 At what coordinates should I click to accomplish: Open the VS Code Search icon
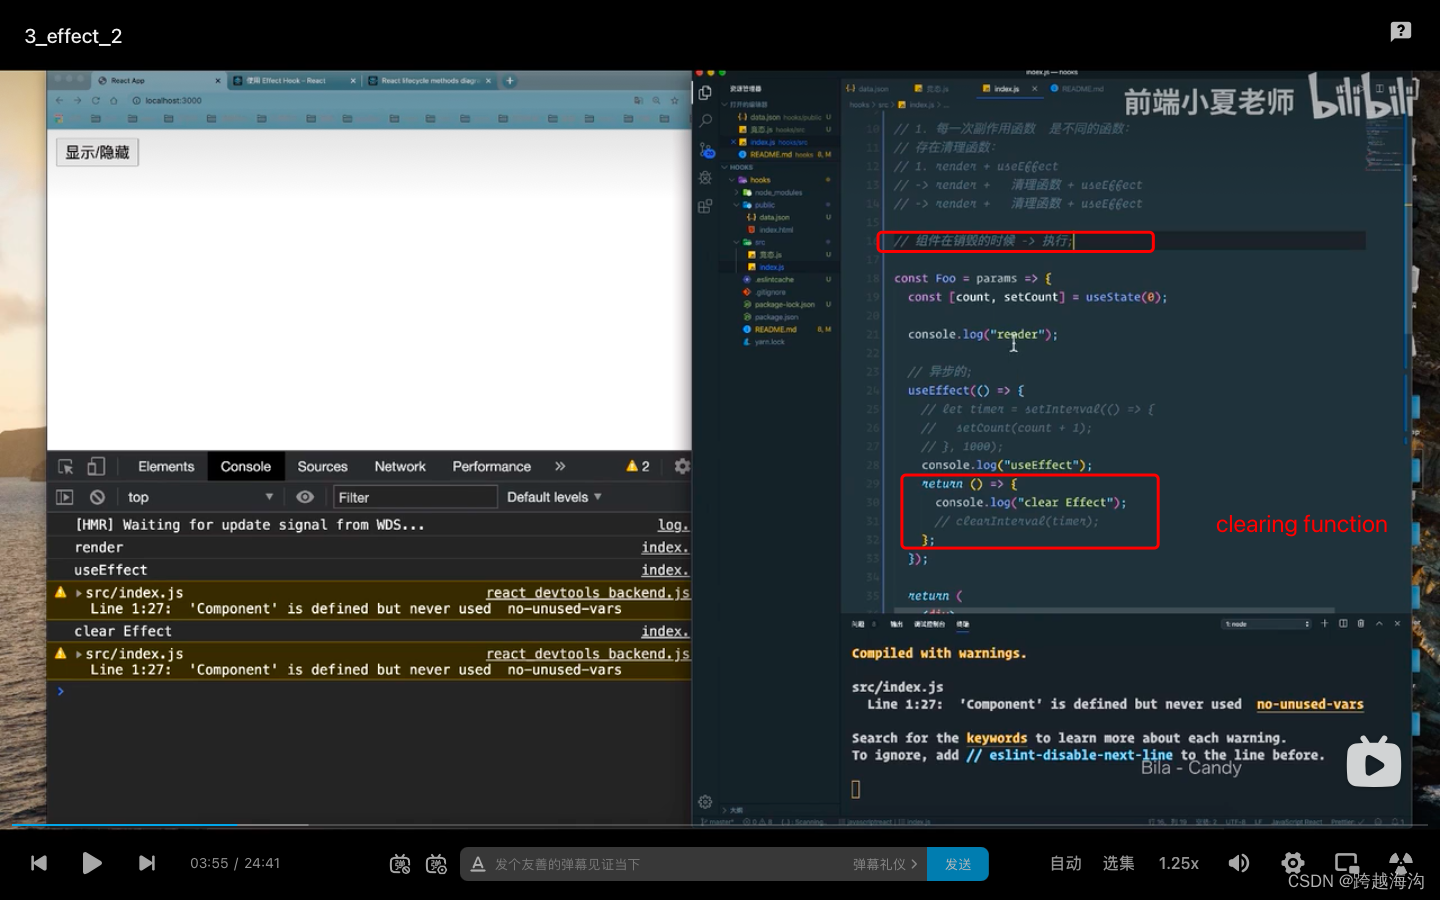click(x=705, y=121)
